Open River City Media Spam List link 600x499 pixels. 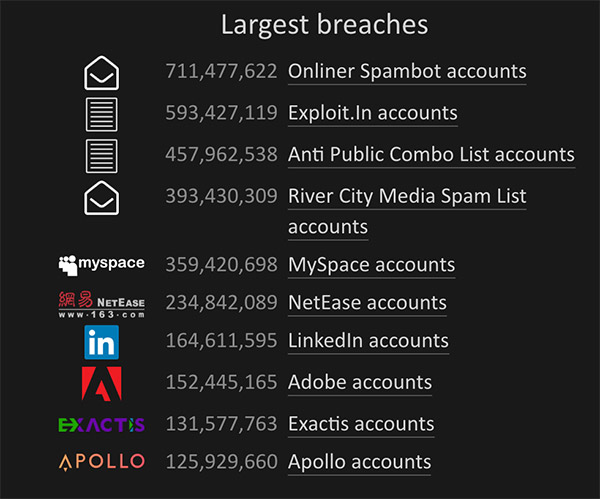407,197
